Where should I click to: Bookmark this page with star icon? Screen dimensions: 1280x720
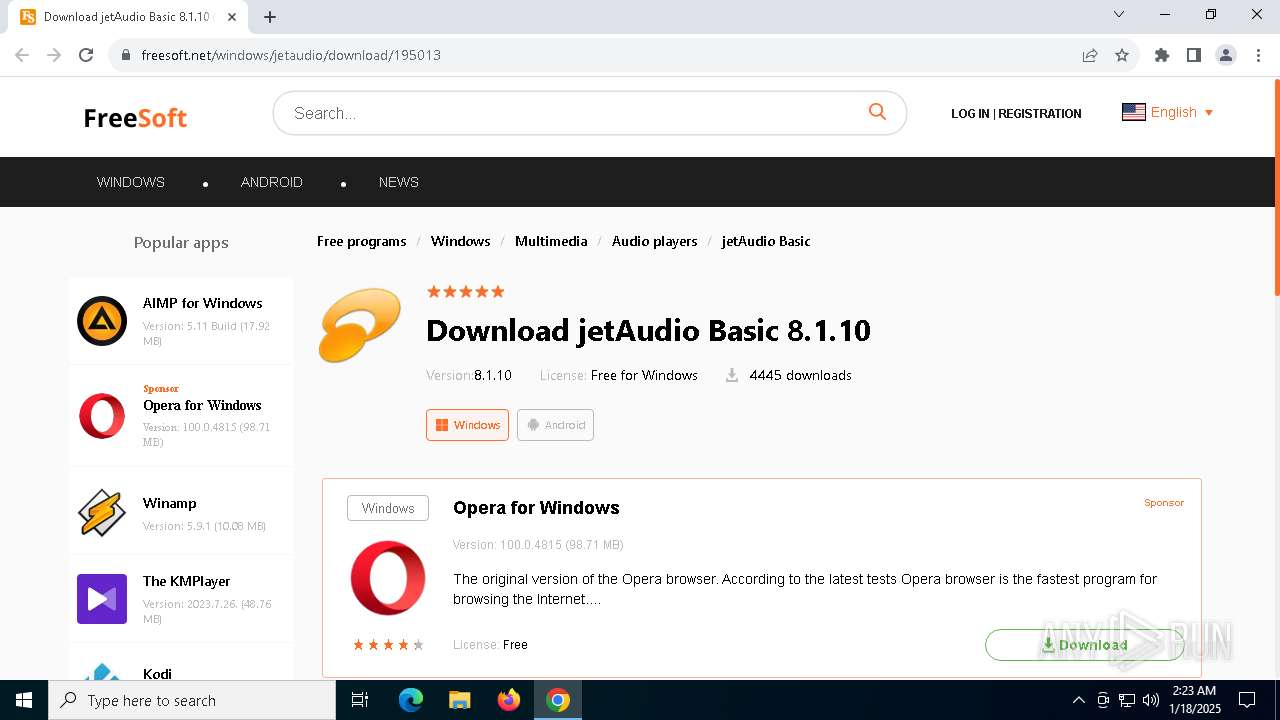pyautogui.click(x=1122, y=55)
